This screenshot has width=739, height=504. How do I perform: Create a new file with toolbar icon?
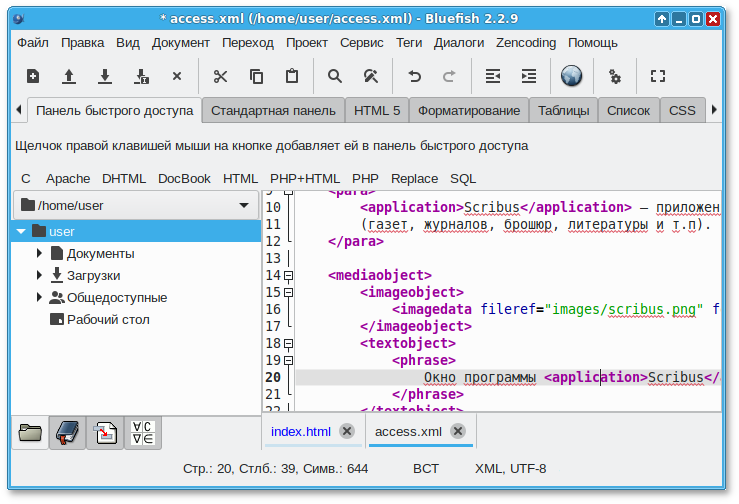click(33, 76)
